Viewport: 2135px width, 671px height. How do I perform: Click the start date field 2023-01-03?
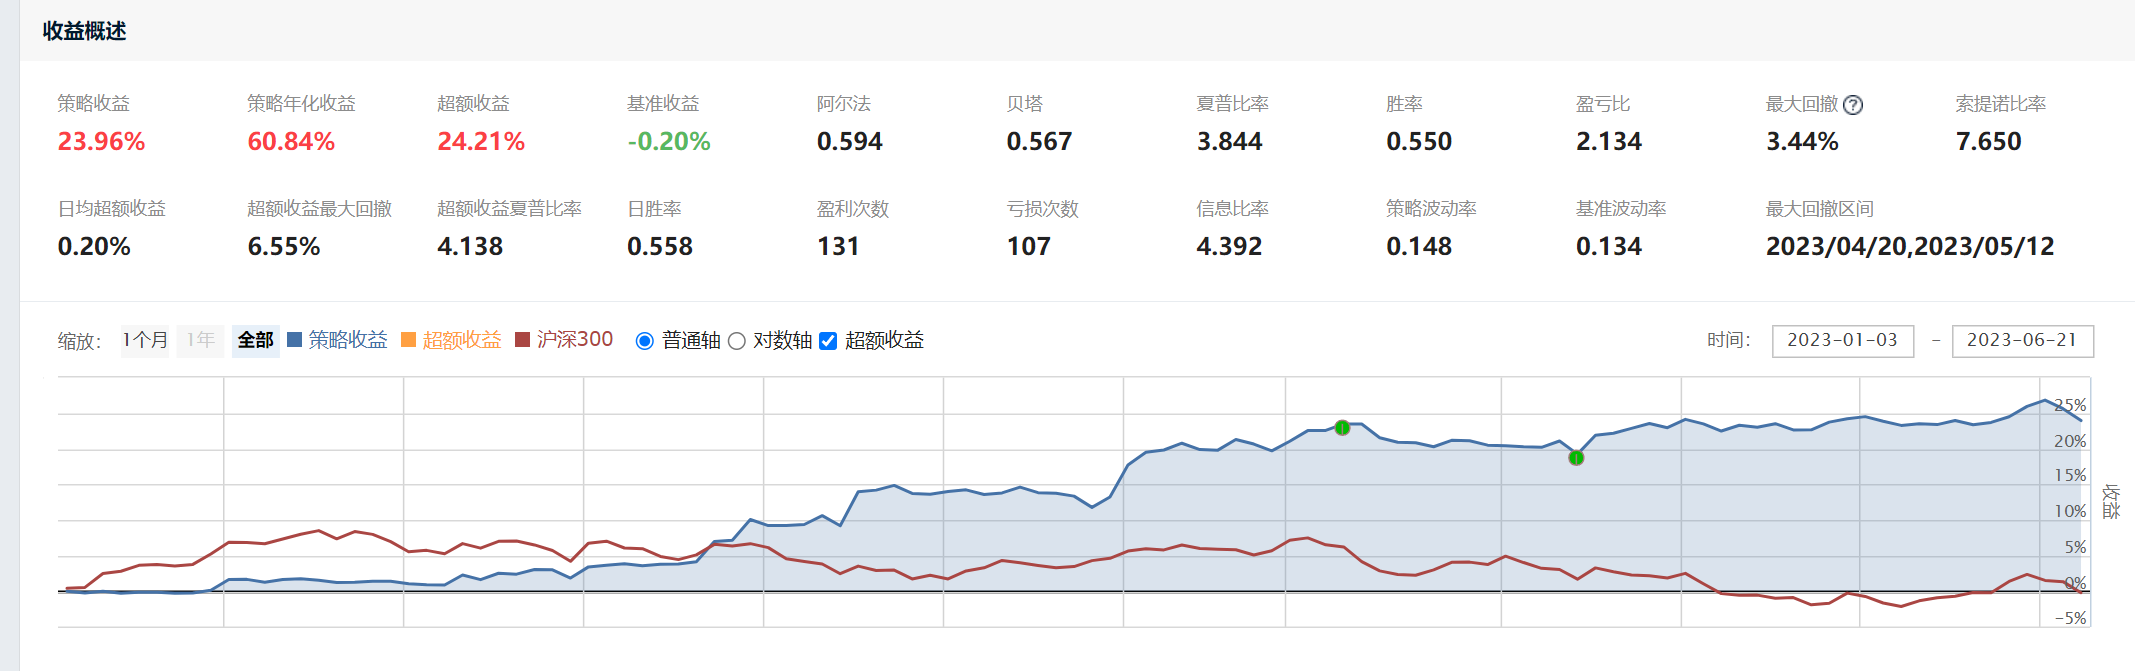(1842, 340)
